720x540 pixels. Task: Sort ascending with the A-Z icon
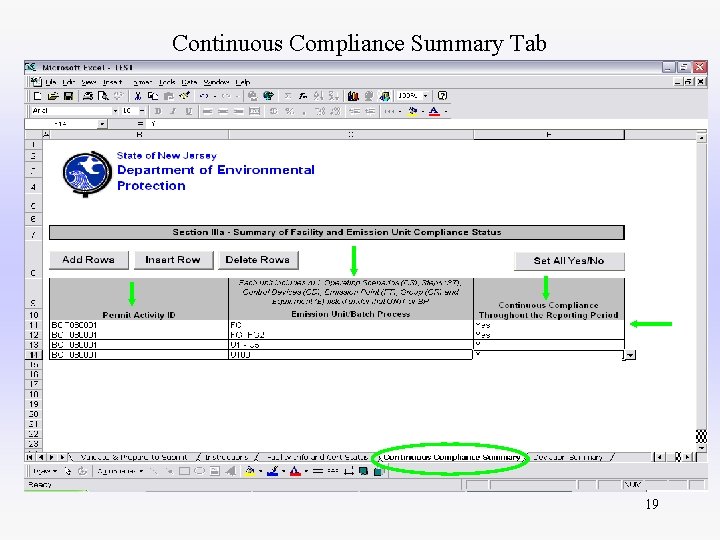click(x=318, y=96)
